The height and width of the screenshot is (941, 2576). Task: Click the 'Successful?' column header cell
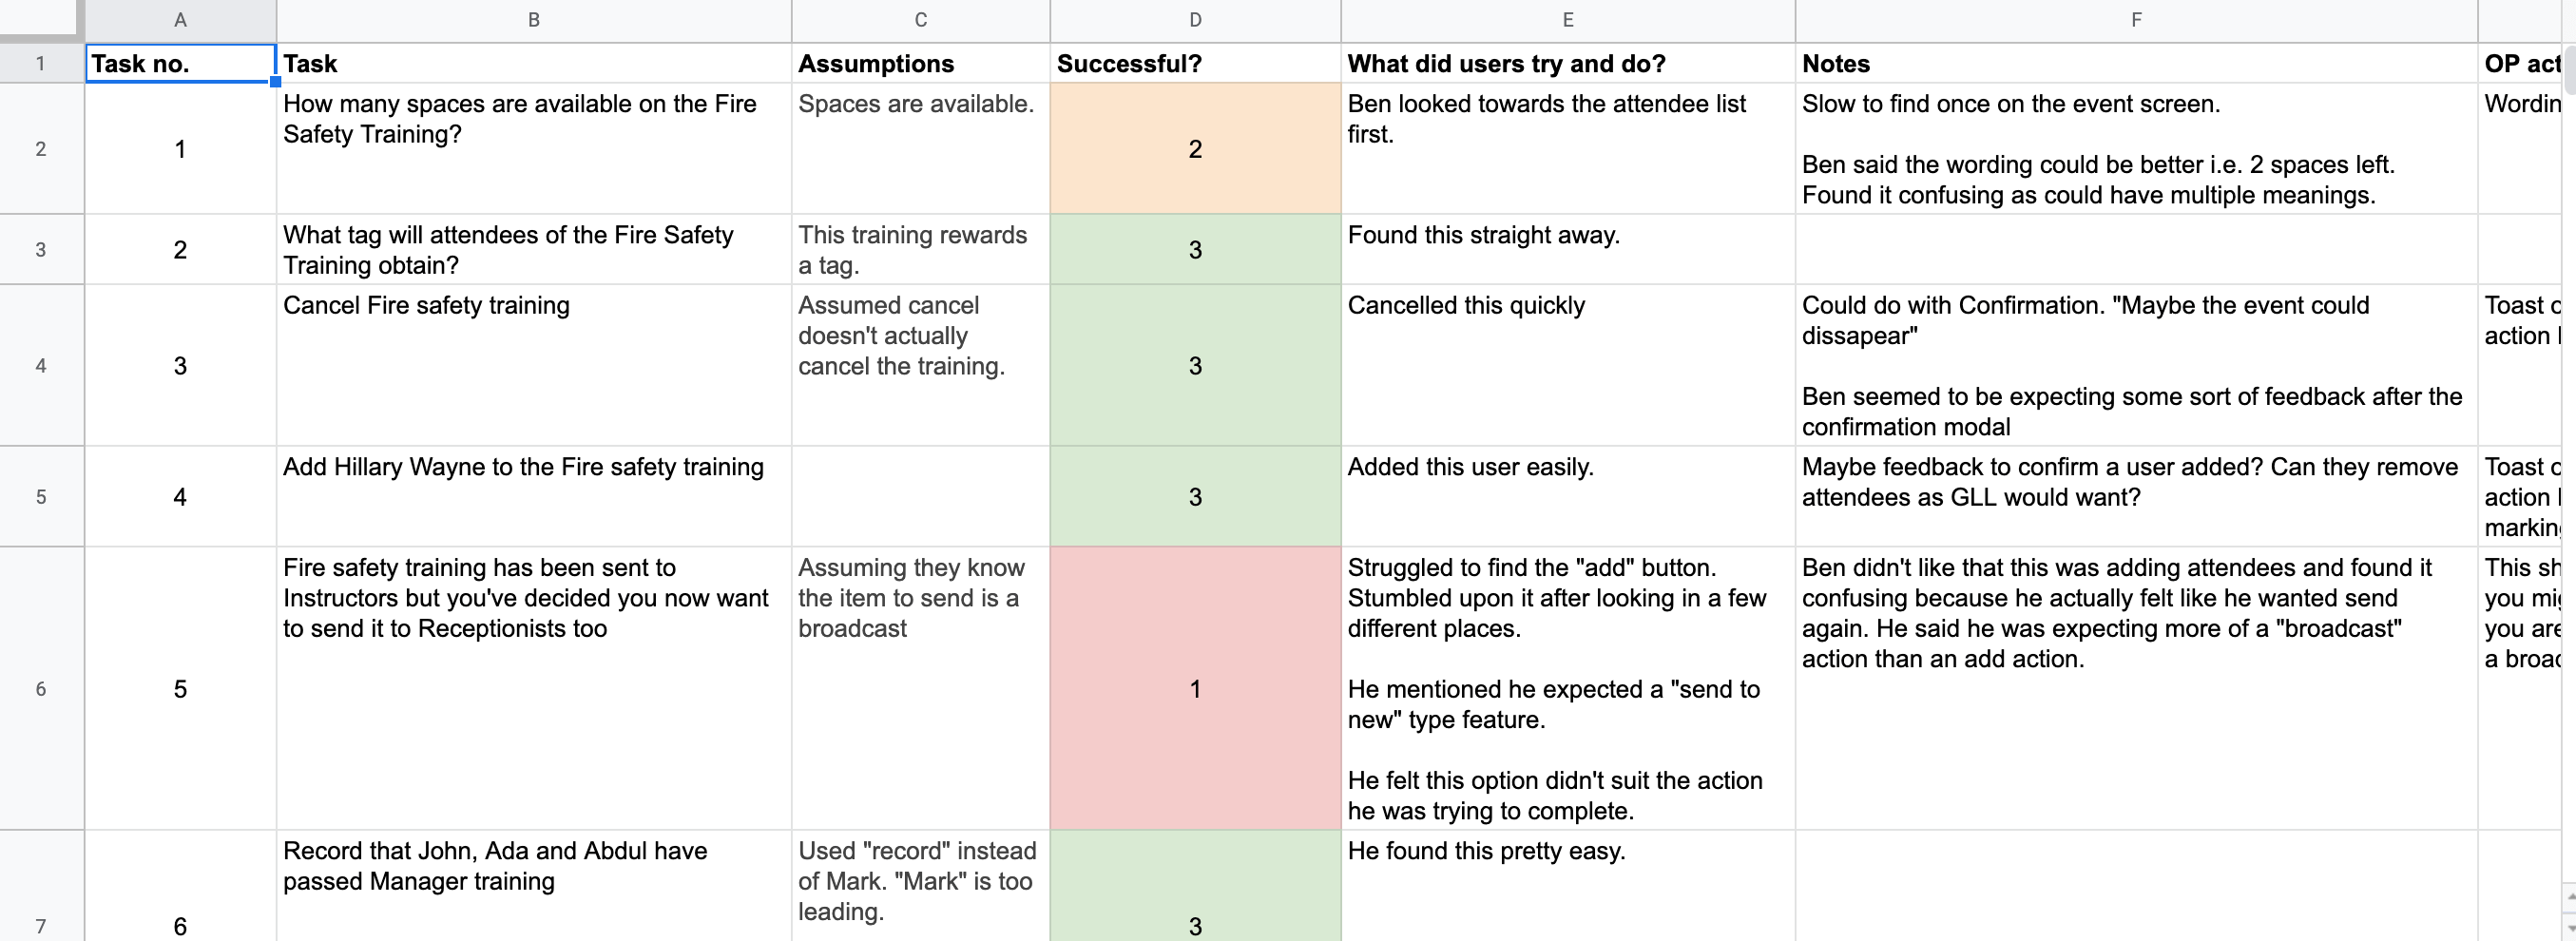[x=1194, y=62]
